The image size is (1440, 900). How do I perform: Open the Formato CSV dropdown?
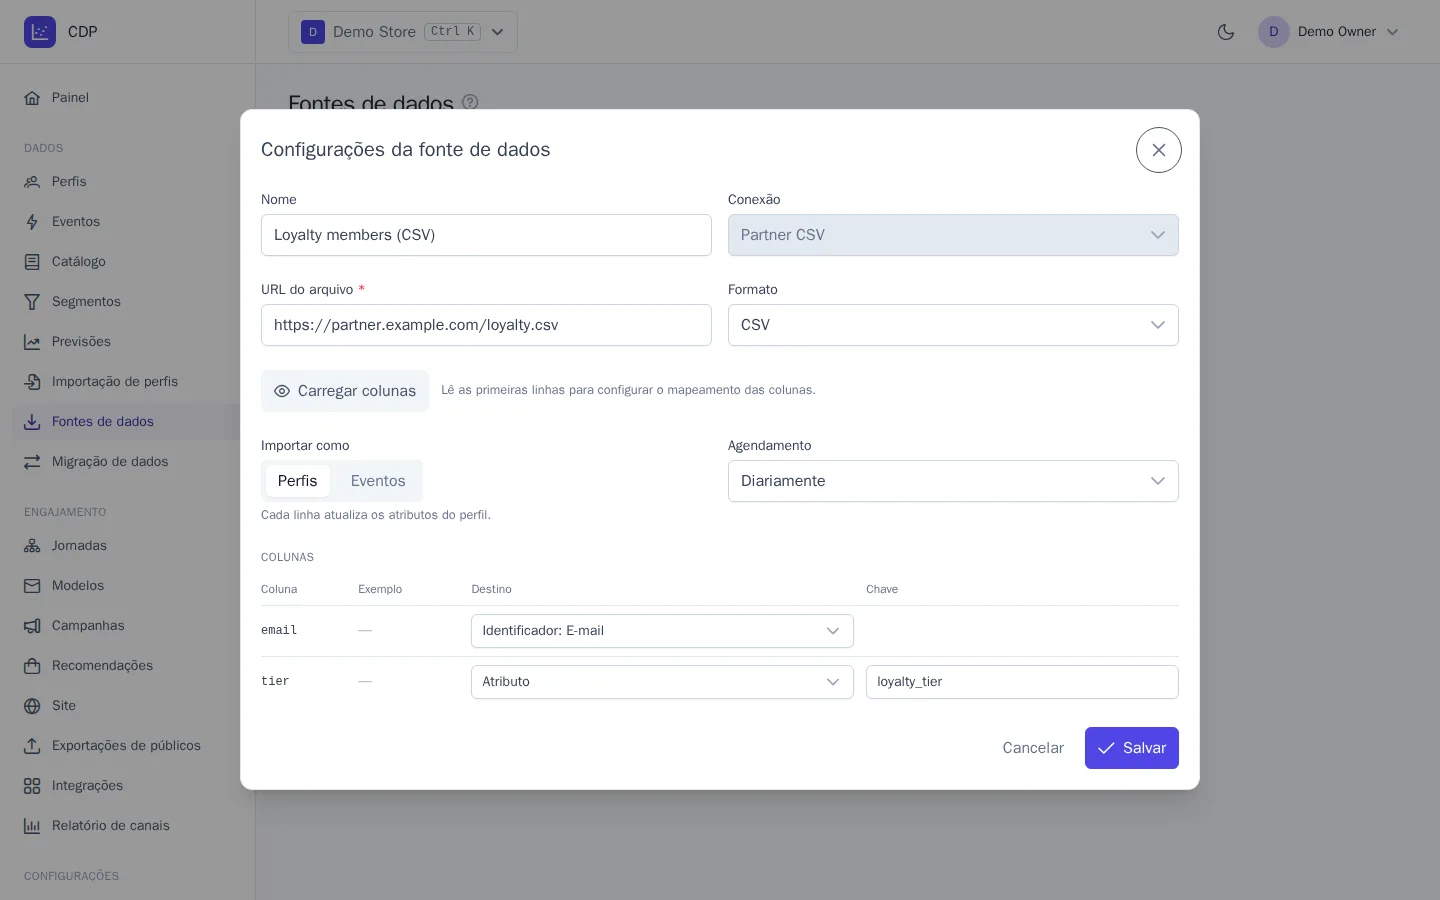tap(953, 325)
